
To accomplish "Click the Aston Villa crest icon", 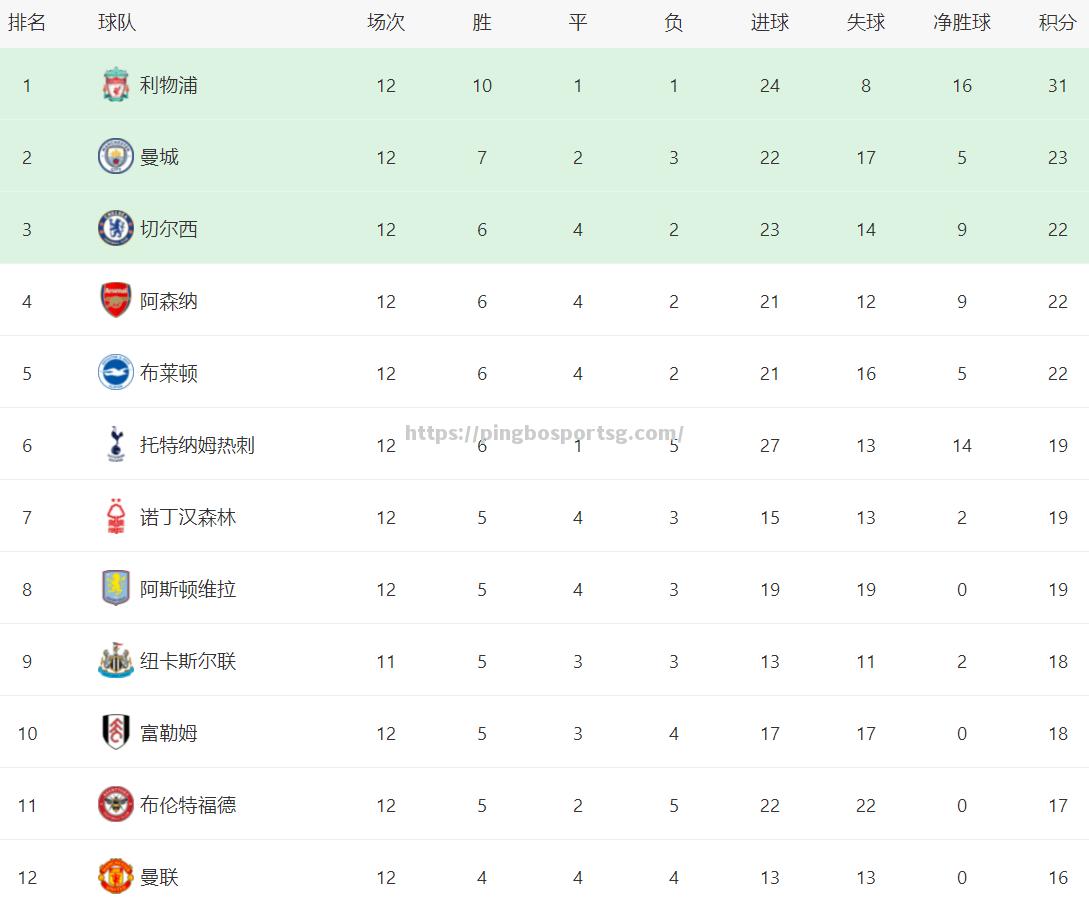I will click(x=115, y=588).
